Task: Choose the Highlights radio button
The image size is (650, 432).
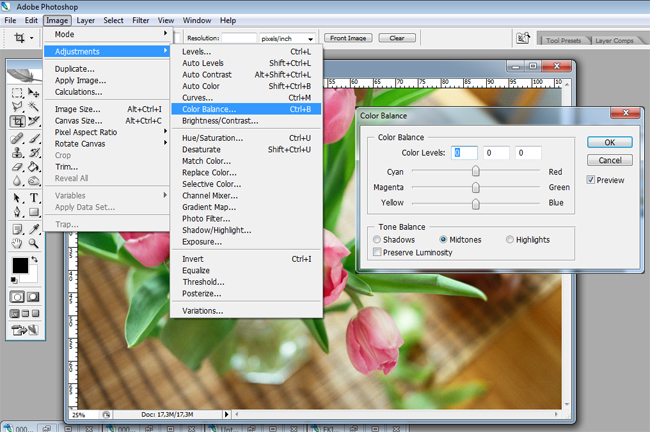Action: 510,240
